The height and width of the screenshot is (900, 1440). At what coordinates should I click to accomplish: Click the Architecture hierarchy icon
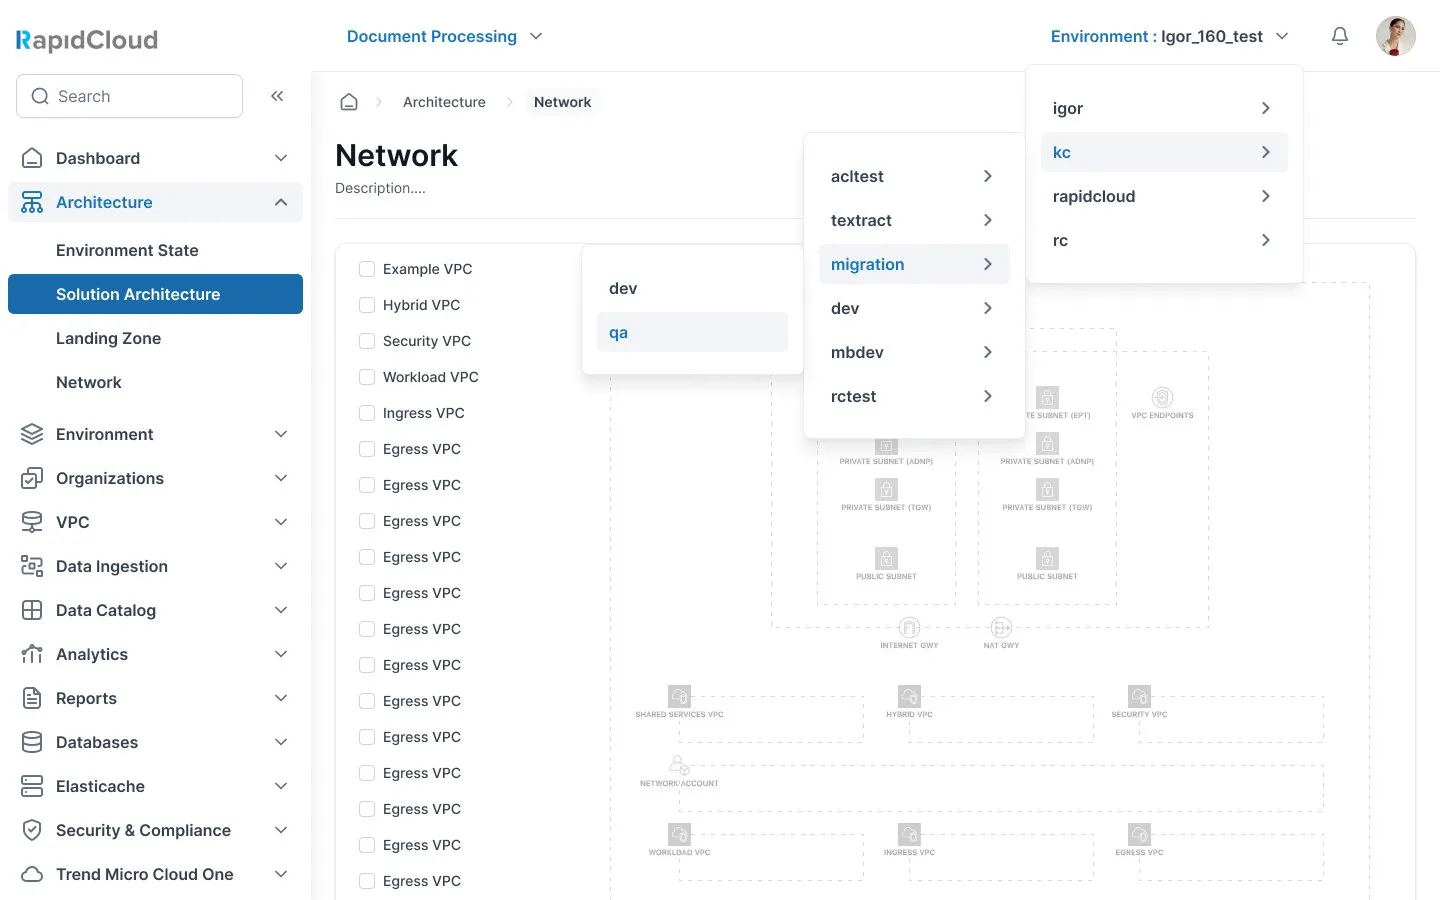click(32, 202)
